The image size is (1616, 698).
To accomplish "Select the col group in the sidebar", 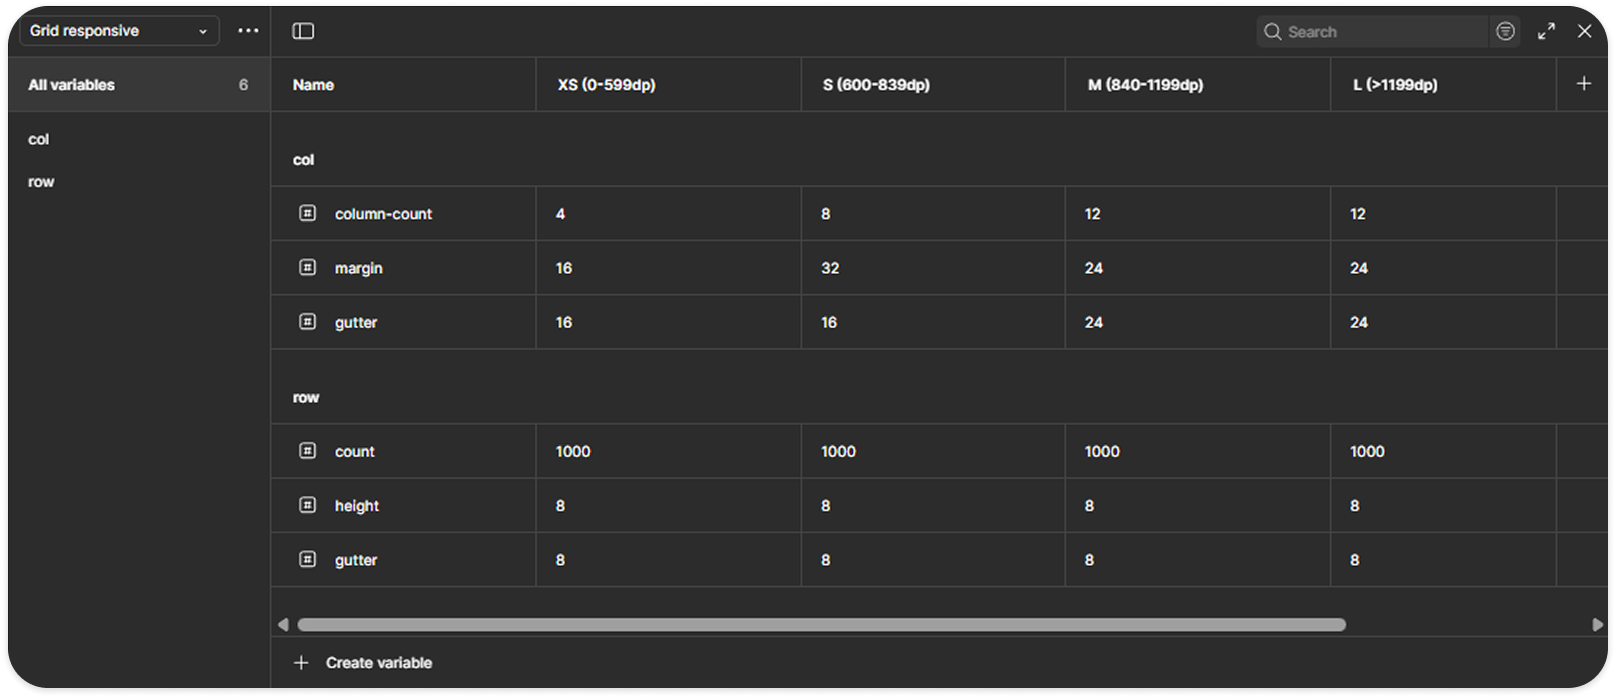I will (x=38, y=139).
